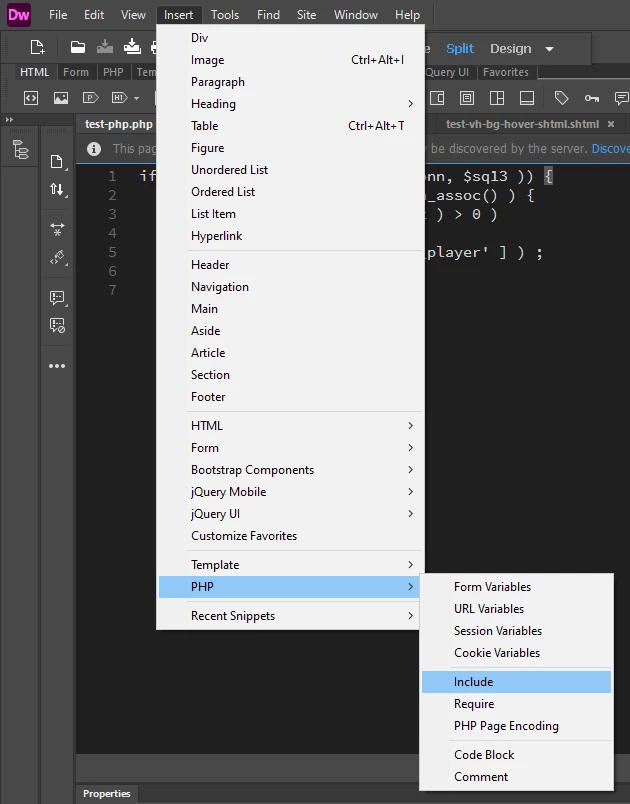The height and width of the screenshot is (804, 630).
Task: Click File Management arrows icon
Action: [x=57, y=189]
